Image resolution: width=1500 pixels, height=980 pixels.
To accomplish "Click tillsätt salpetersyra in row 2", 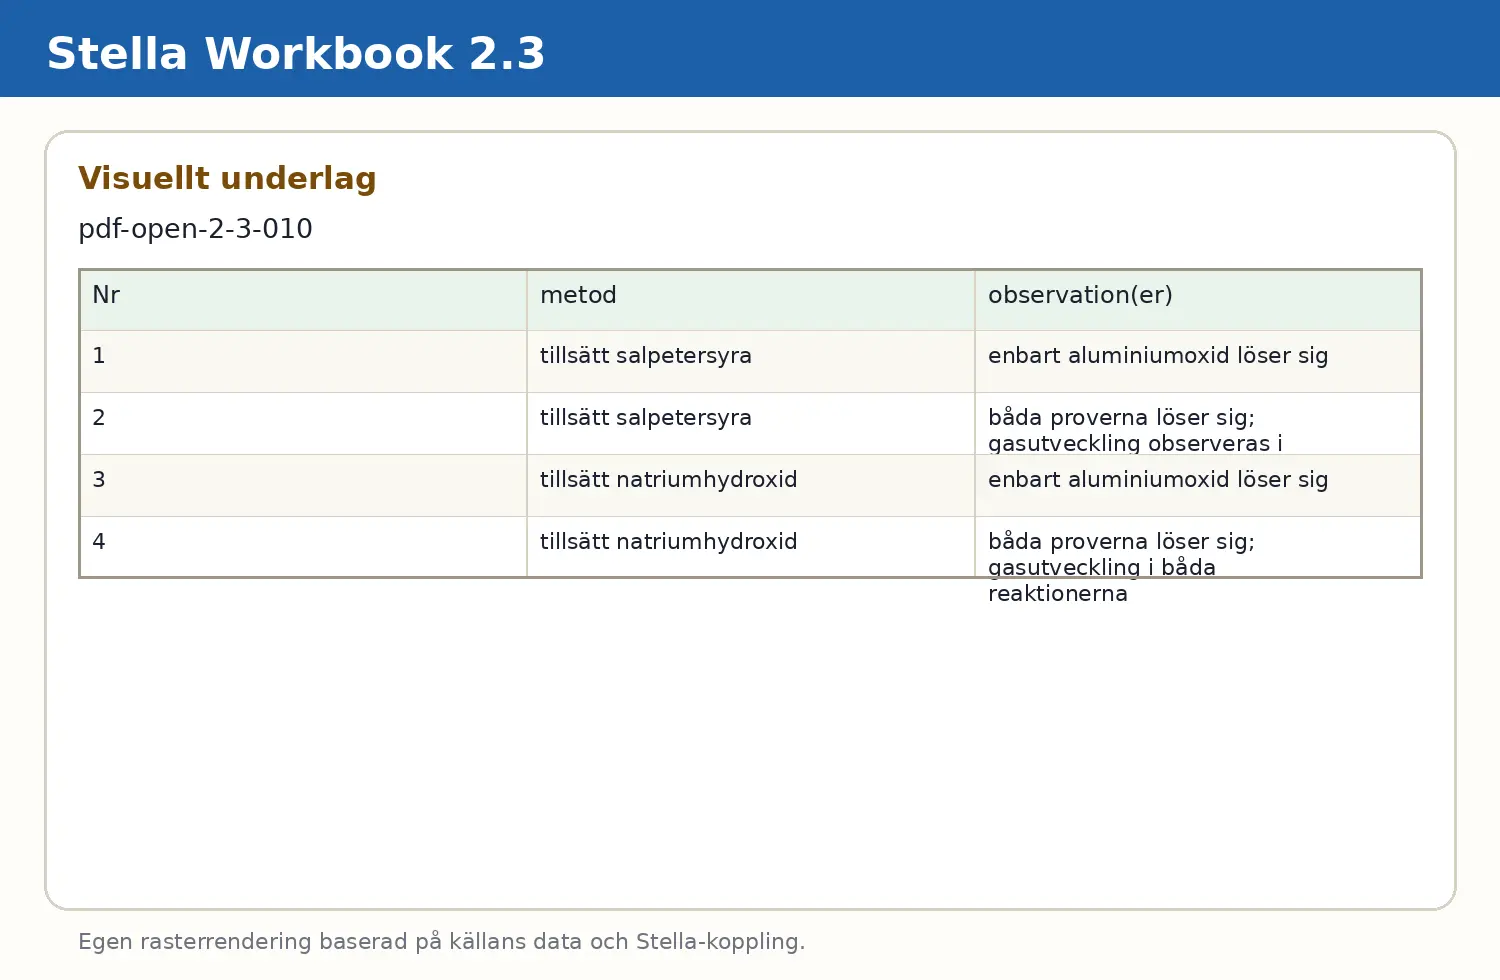I will point(646,418).
